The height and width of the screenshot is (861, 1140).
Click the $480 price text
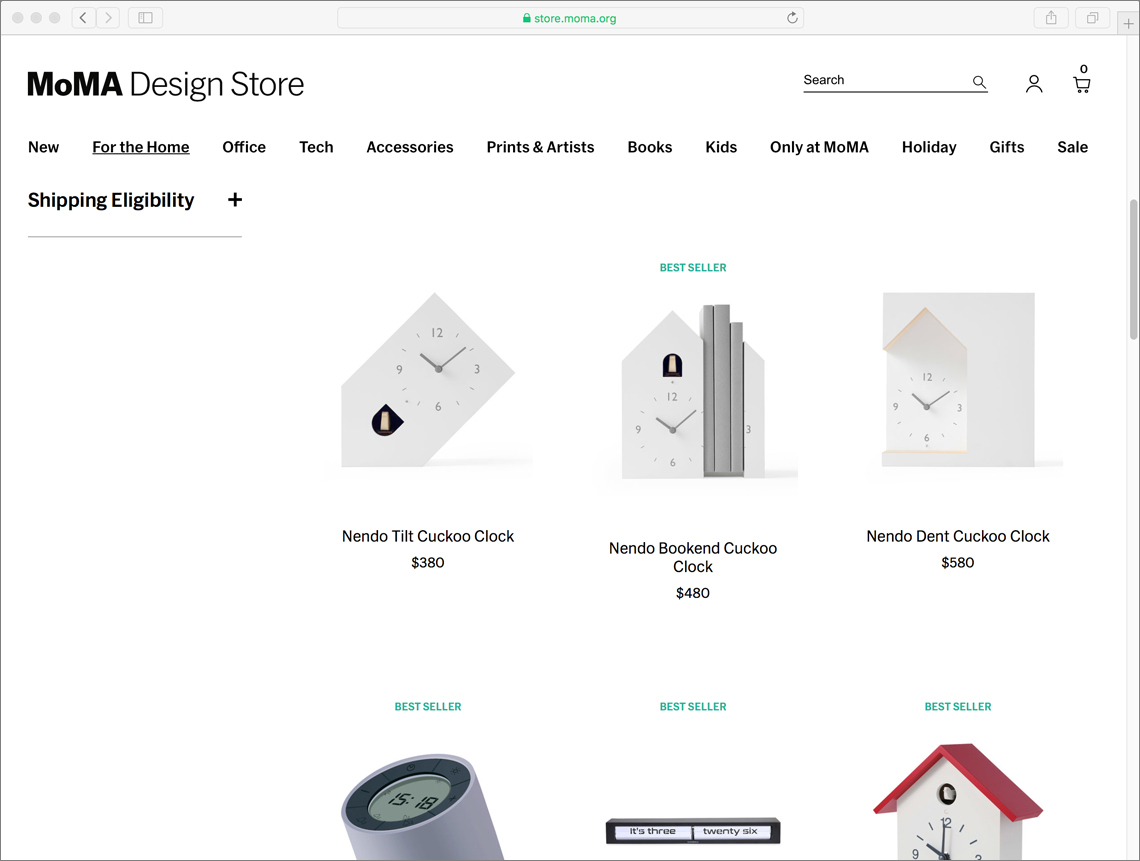click(693, 593)
